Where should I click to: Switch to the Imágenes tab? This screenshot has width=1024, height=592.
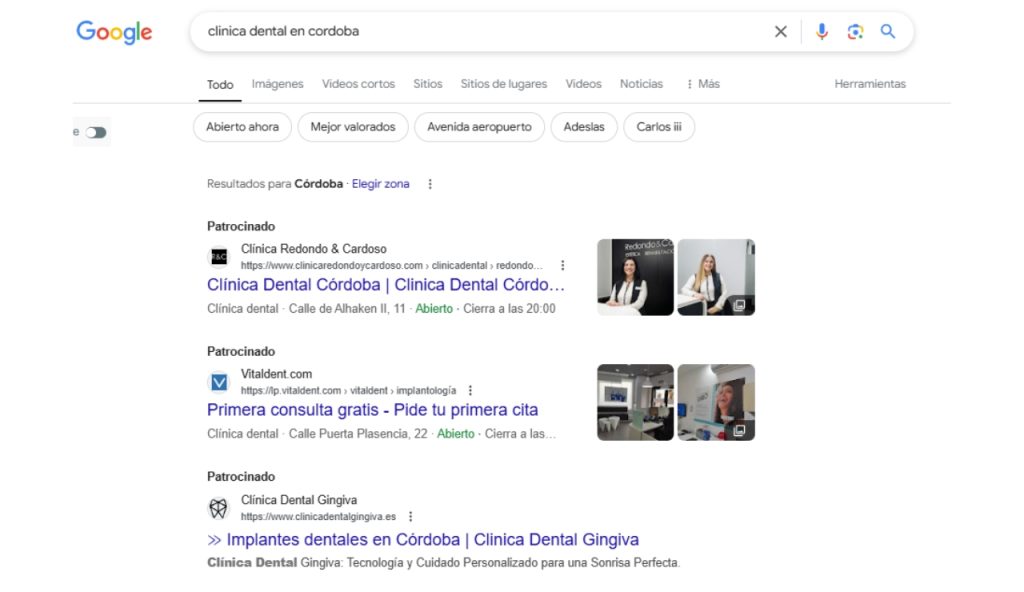pos(277,84)
